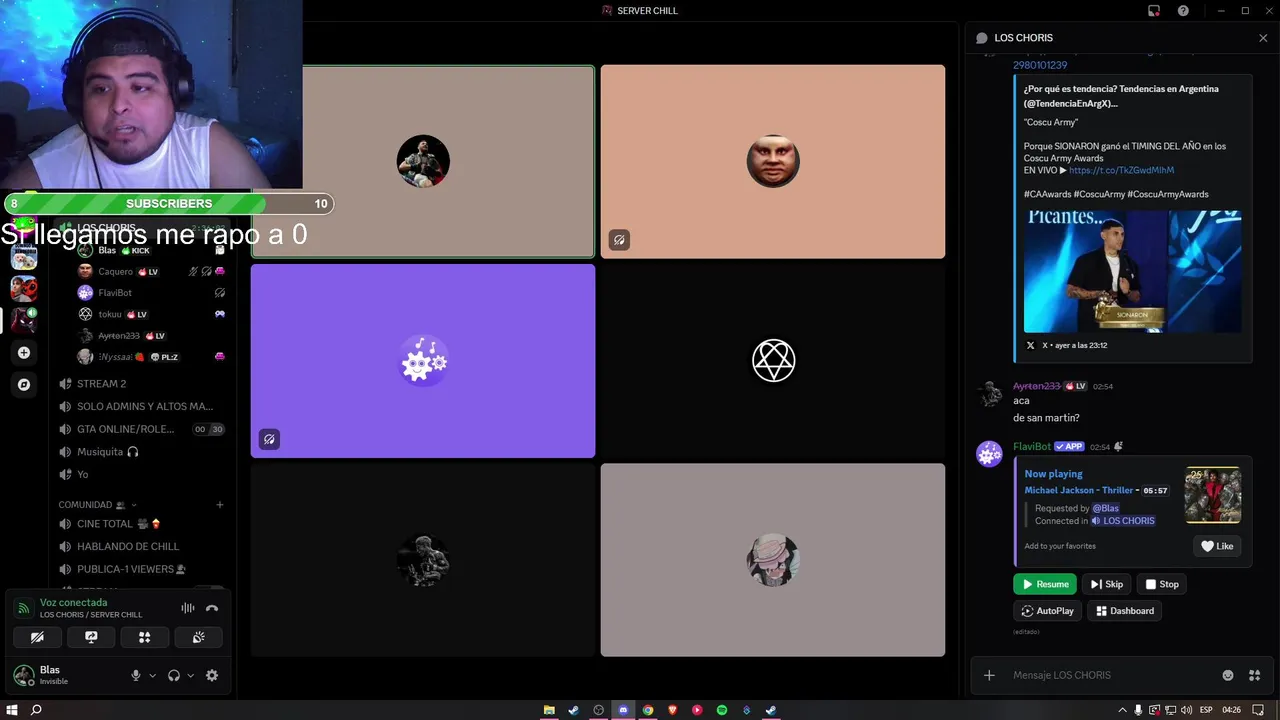
Task: Open the voice activities launcher button
Action: point(145,637)
